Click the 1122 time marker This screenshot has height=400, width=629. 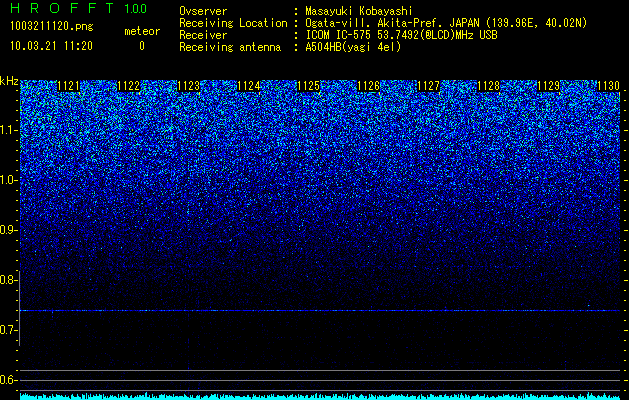[128, 86]
